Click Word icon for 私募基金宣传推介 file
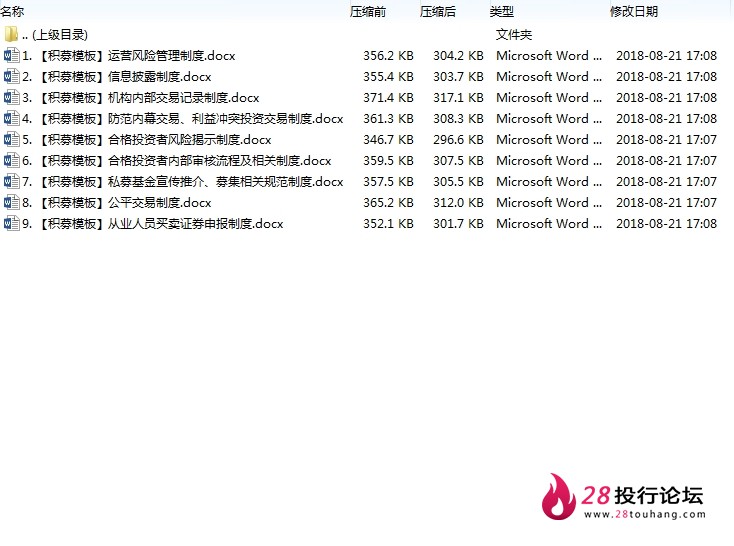The height and width of the screenshot is (546, 734). tap(12, 182)
